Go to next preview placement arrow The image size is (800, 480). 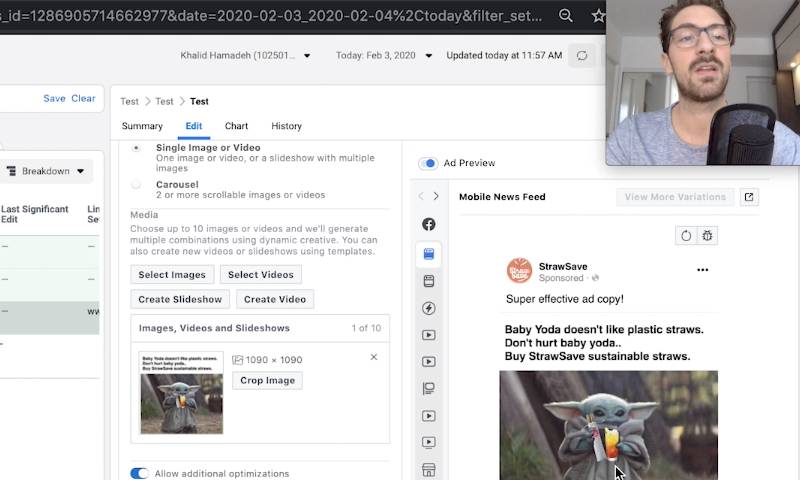(436, 196)
